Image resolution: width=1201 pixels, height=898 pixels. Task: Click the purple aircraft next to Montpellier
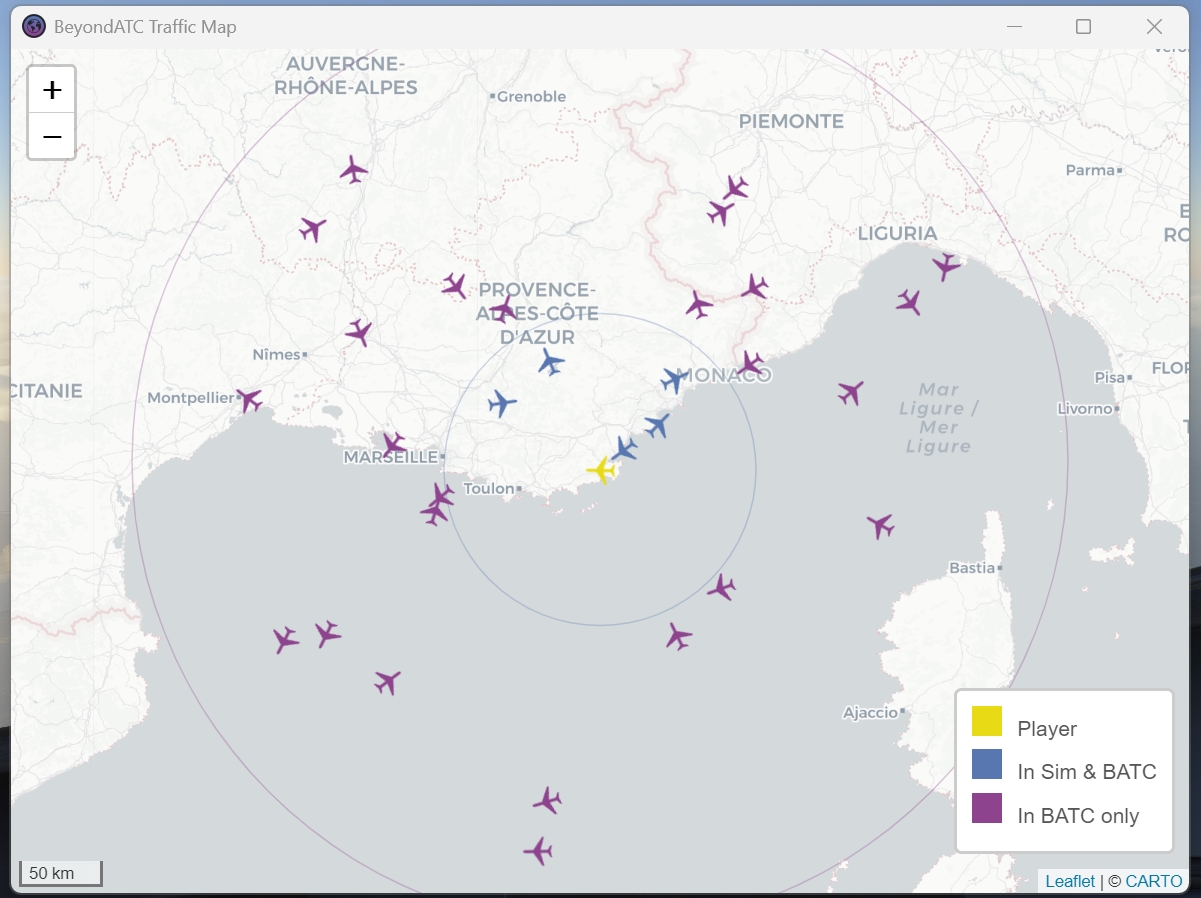[x=248, y=400]
